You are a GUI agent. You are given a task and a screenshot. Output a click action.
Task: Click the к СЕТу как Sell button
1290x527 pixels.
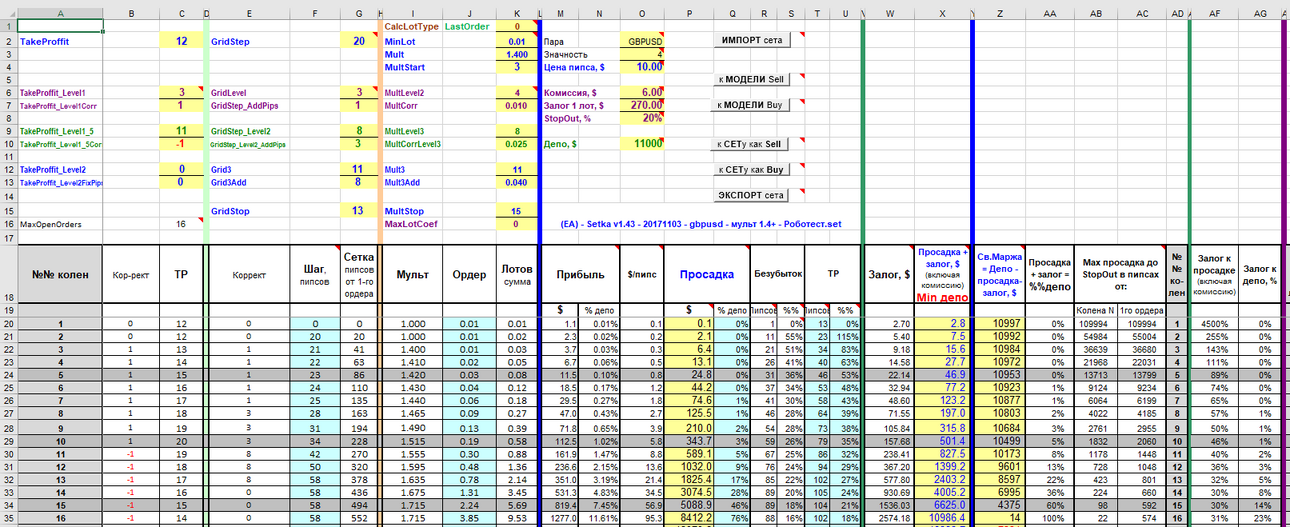(750, 144)
